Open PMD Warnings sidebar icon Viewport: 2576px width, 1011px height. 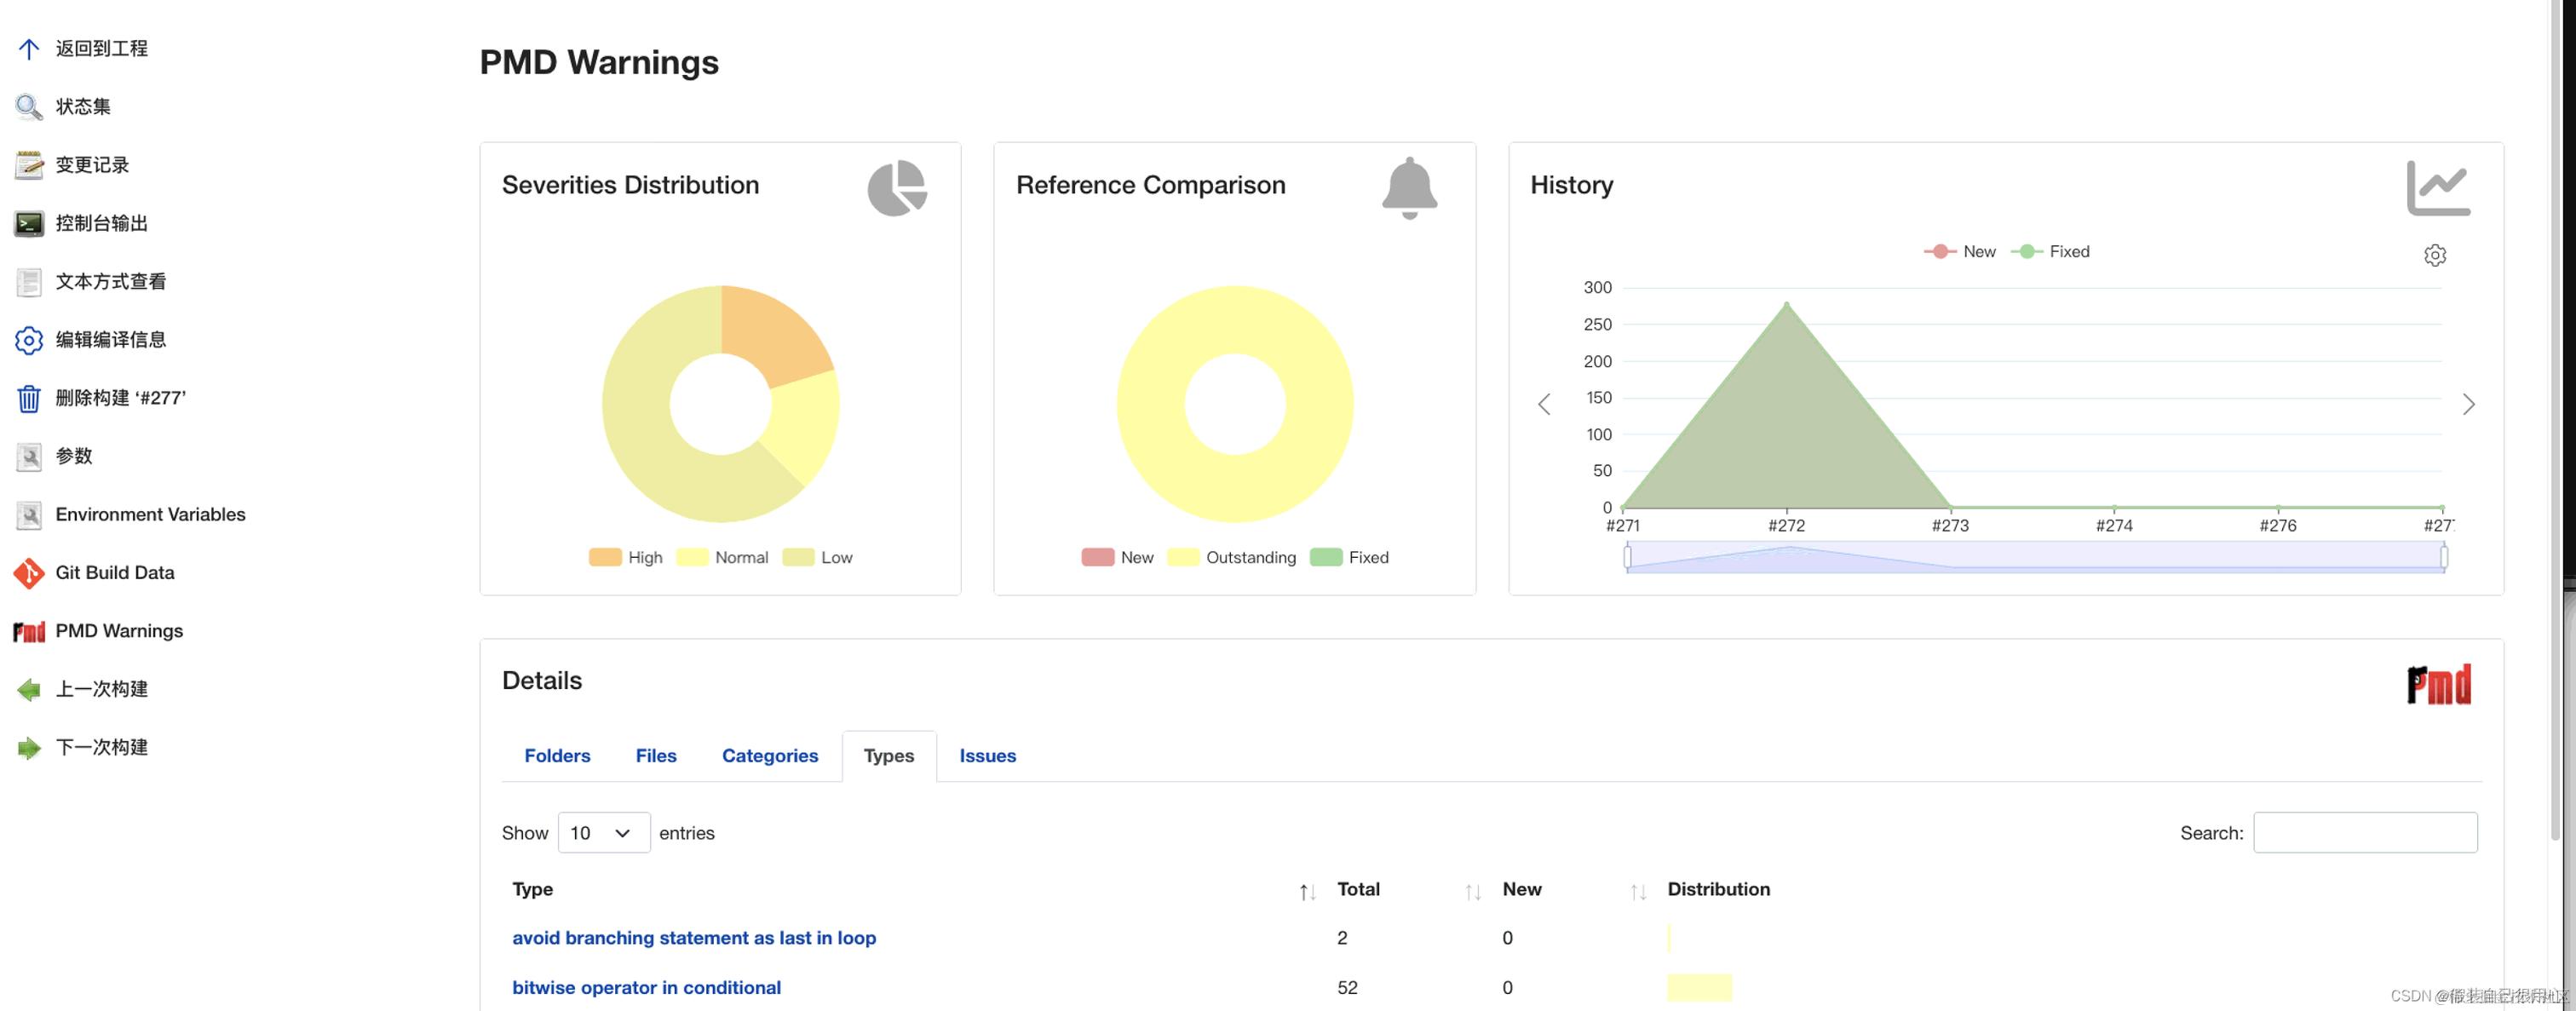pos(29,631)
